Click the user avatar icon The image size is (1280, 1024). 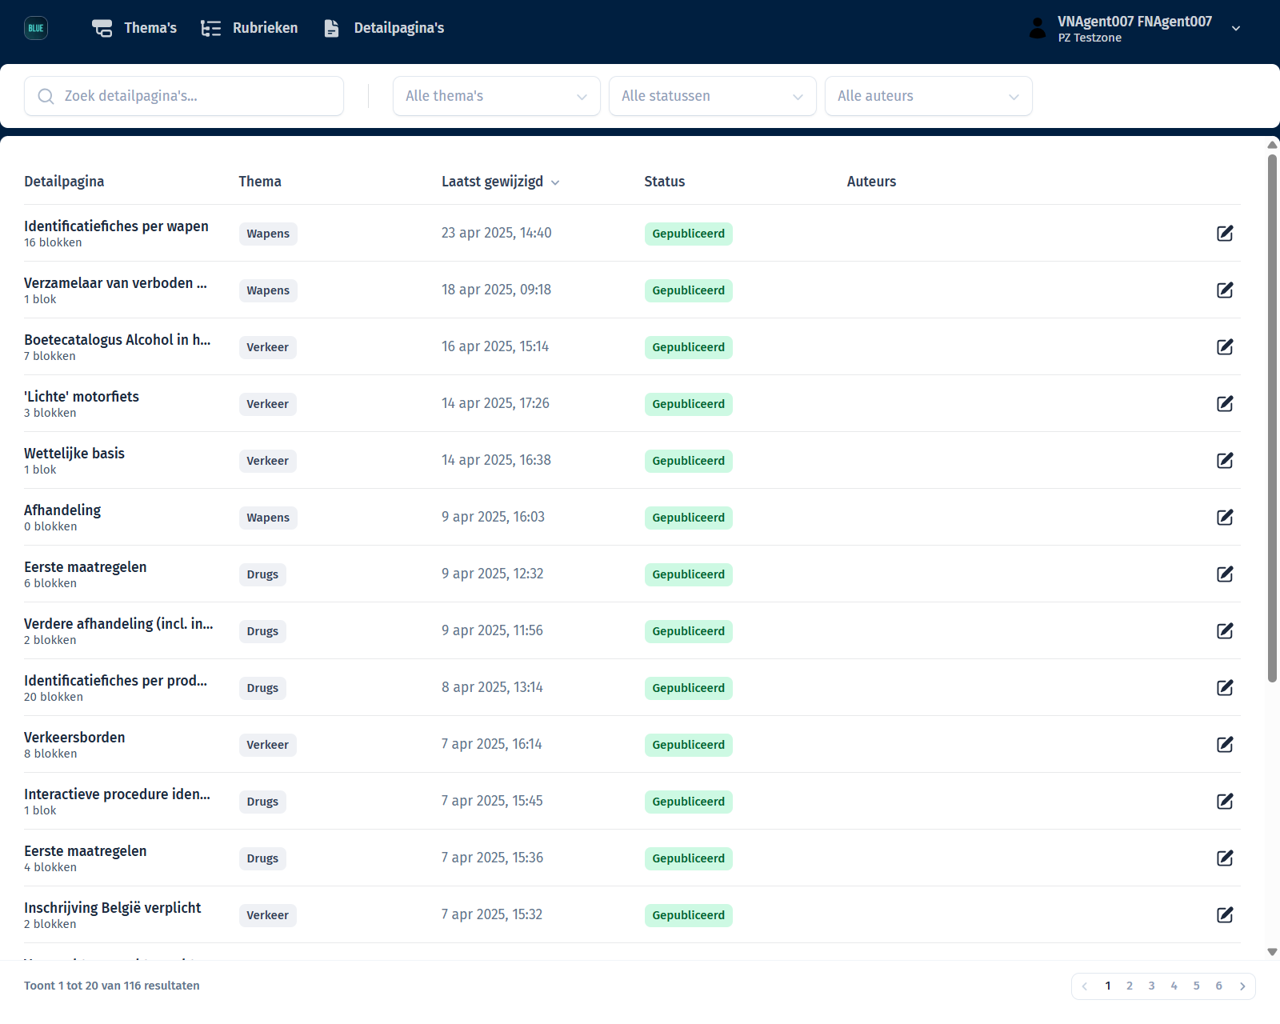coord(1038,28)
